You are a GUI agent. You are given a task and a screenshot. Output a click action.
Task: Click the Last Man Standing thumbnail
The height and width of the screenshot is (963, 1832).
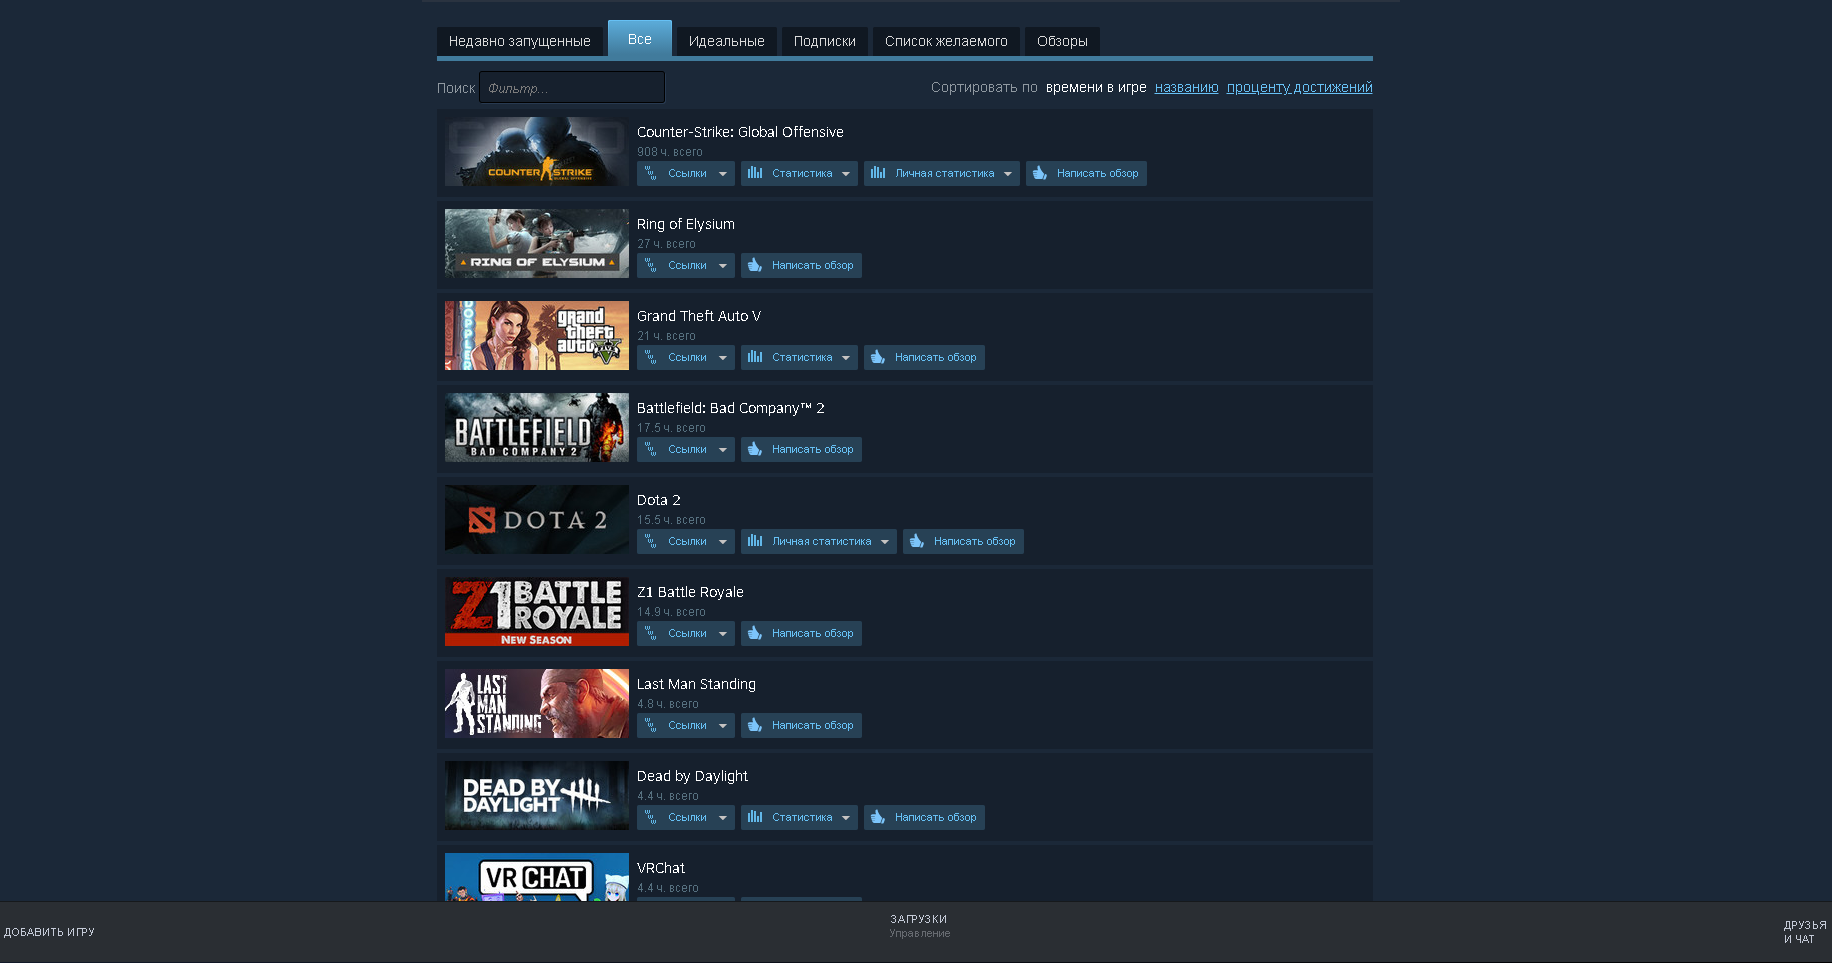537,703
